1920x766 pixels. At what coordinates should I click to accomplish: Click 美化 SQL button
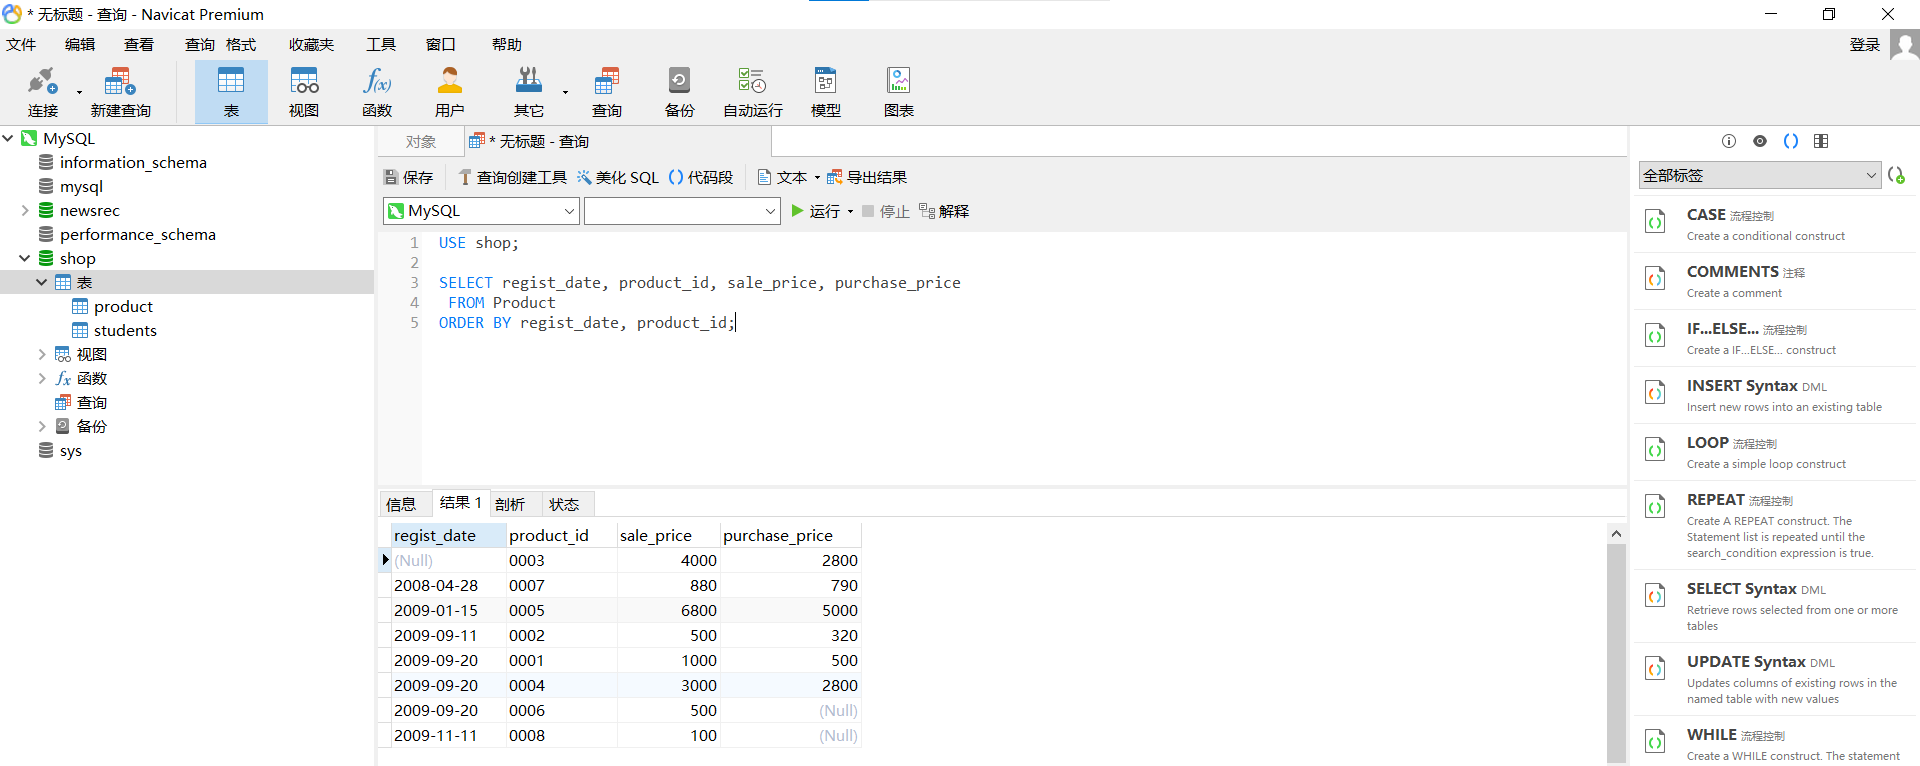point(617,177)
